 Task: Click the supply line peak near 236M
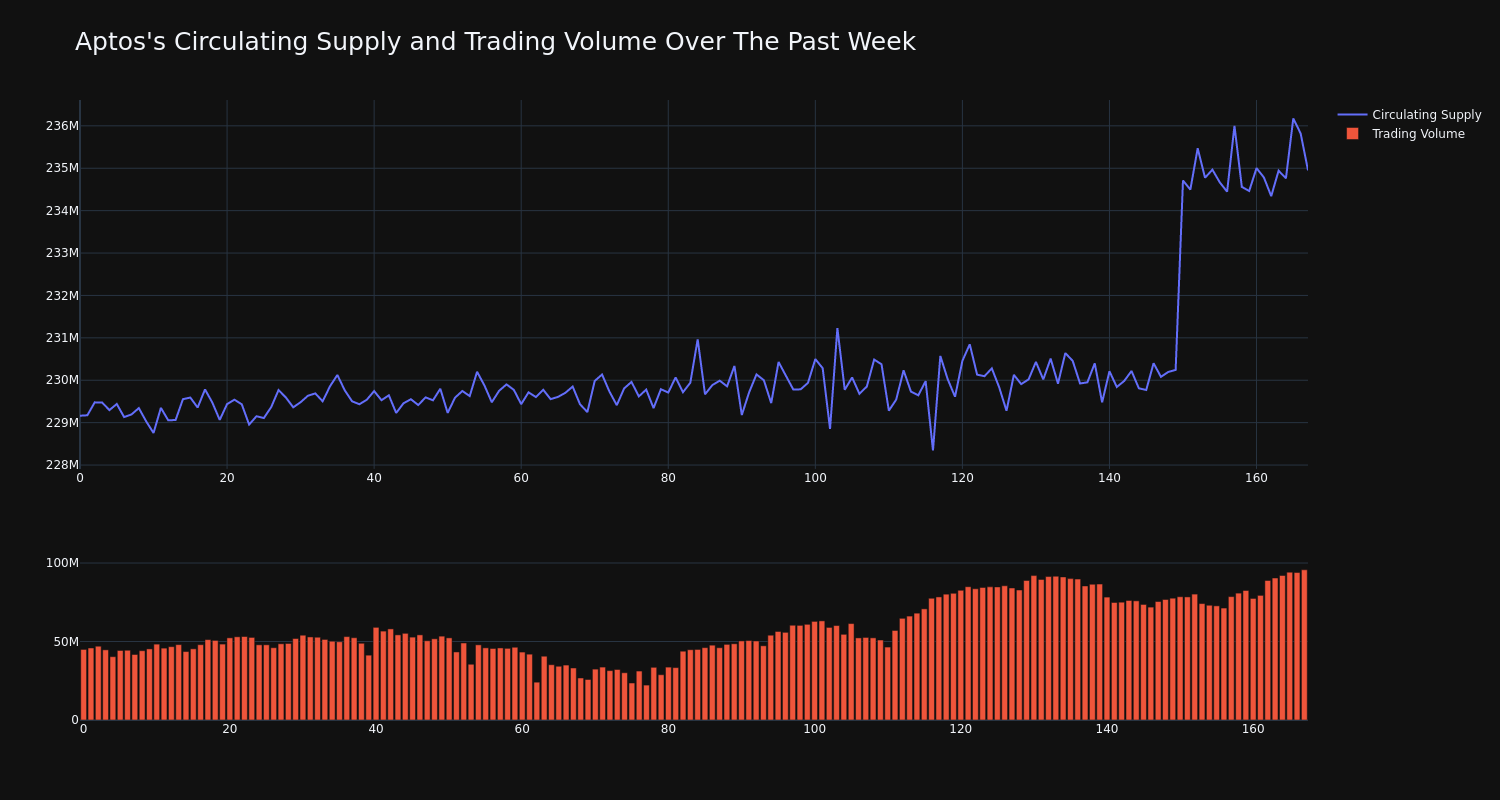(x=1293, y=119)
